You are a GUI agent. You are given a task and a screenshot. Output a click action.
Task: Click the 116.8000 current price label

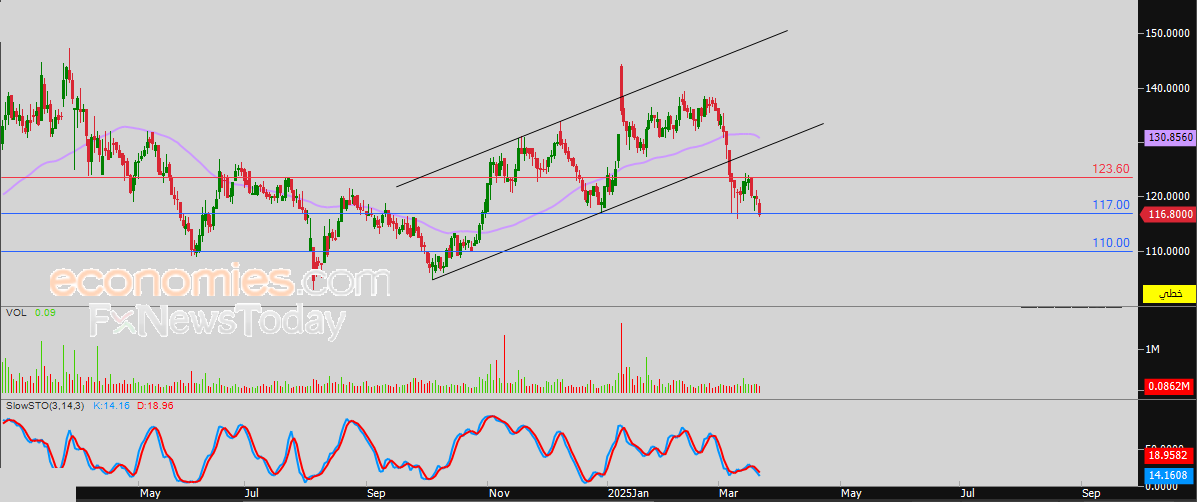click(x=1167, y=216)
